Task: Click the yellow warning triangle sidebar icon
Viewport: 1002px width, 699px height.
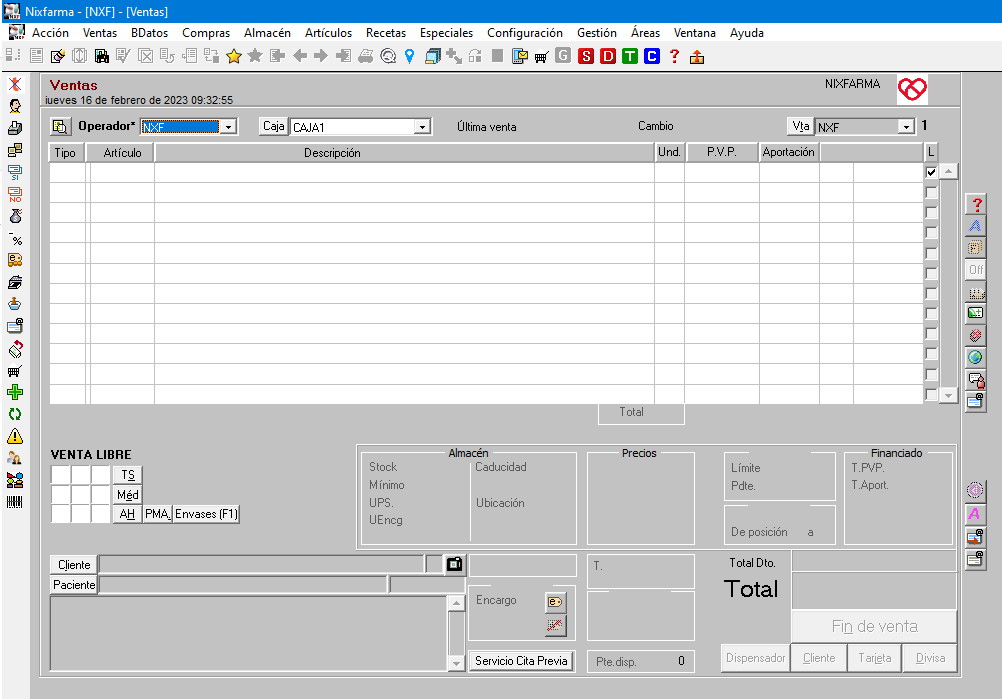Action: tap(15, 436)
